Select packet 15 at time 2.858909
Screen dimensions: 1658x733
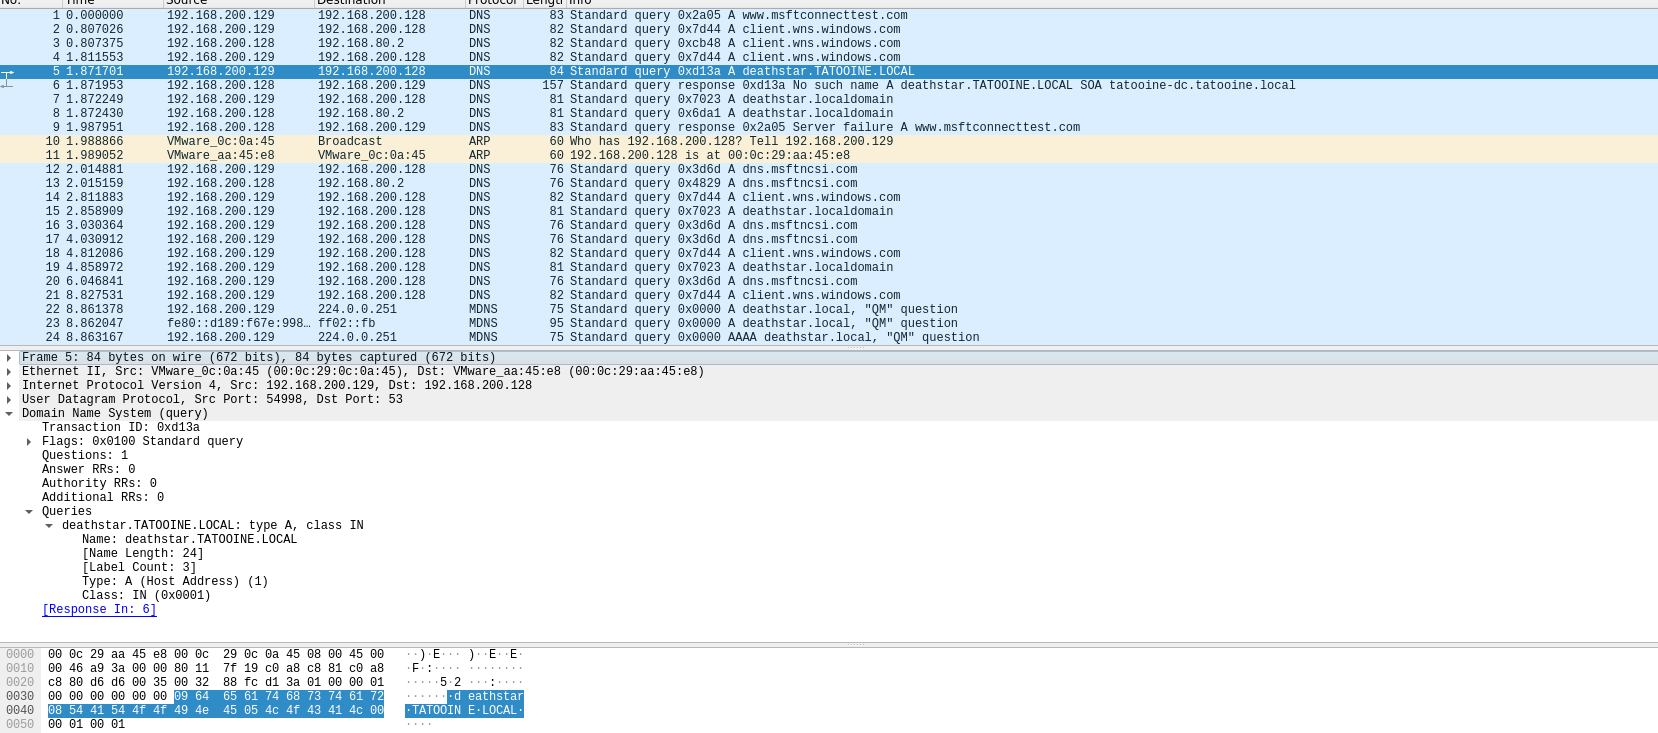tap(829, 212)
